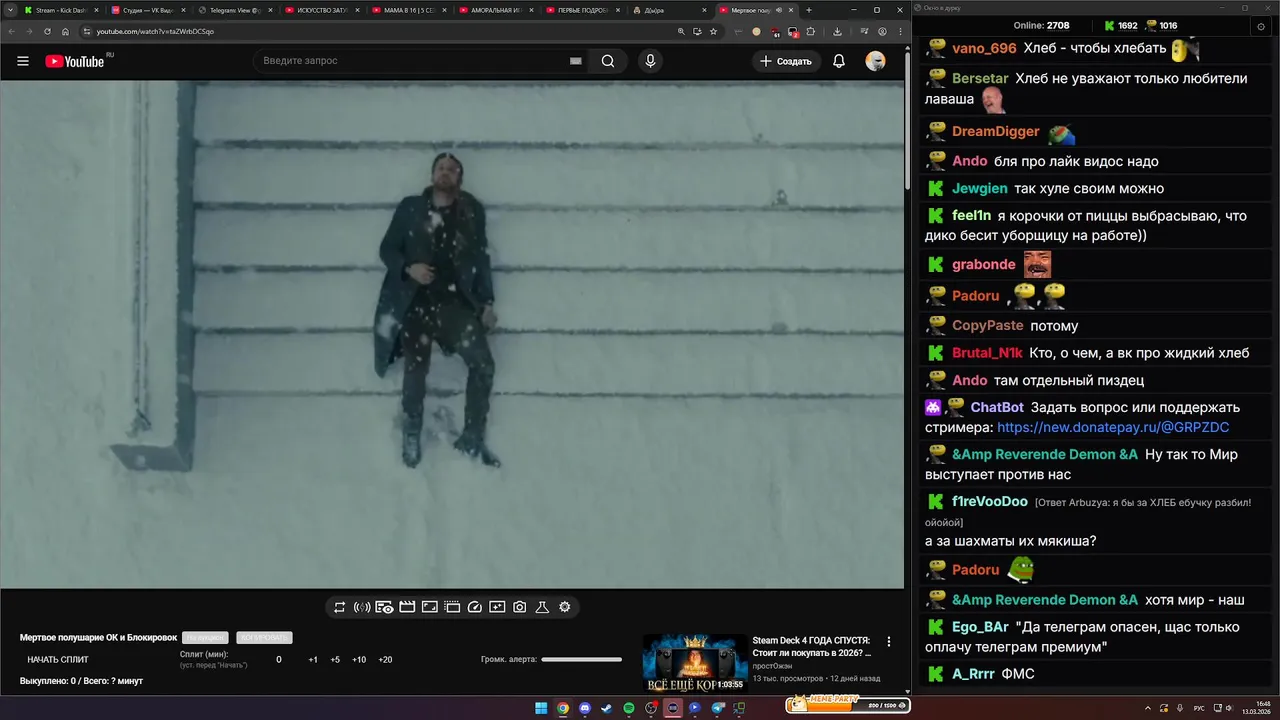Viewport: 1280px width, 720px height.
Task: Open the on-screen keyboard icon in search box
Action: [576, 61]
